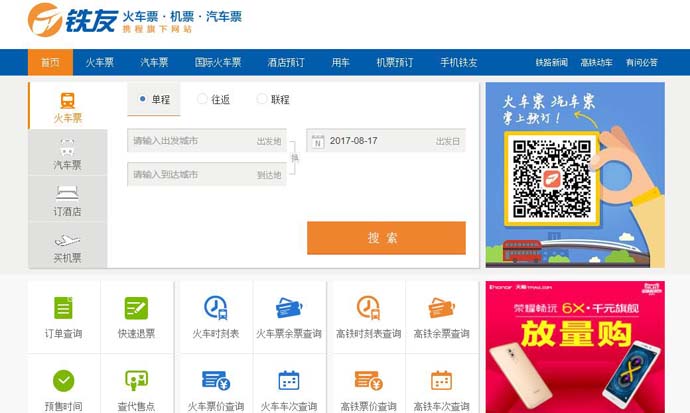690x413 pixels.
Task: Click the QR code app download banner
Action: pos(575,175)
